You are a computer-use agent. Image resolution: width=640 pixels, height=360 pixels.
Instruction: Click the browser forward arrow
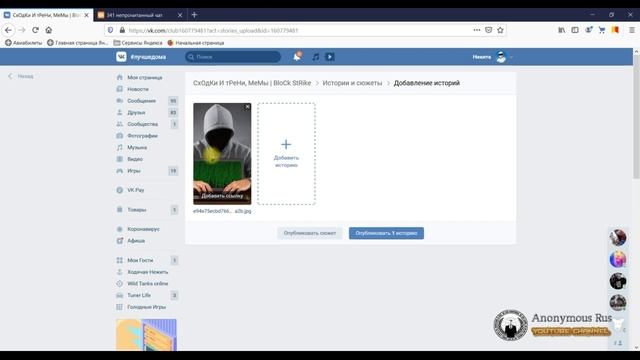[22, 30]
